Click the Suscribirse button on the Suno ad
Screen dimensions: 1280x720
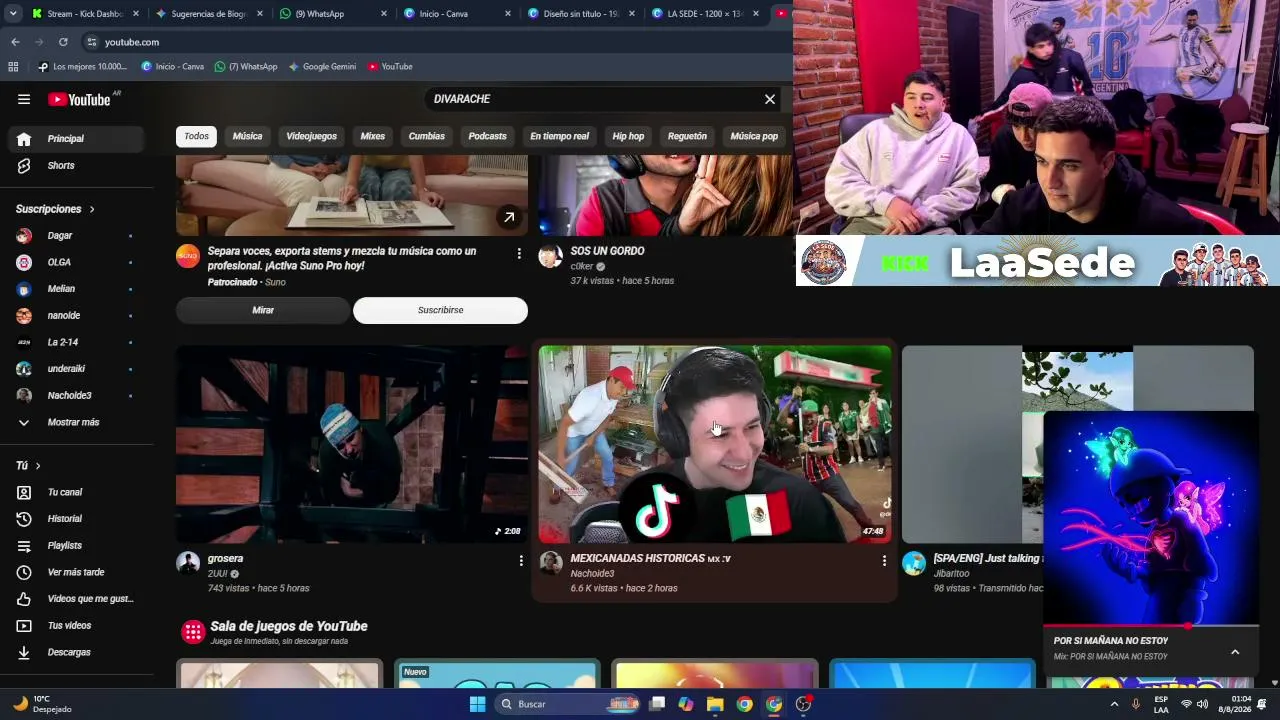click(x=441, y=310)
